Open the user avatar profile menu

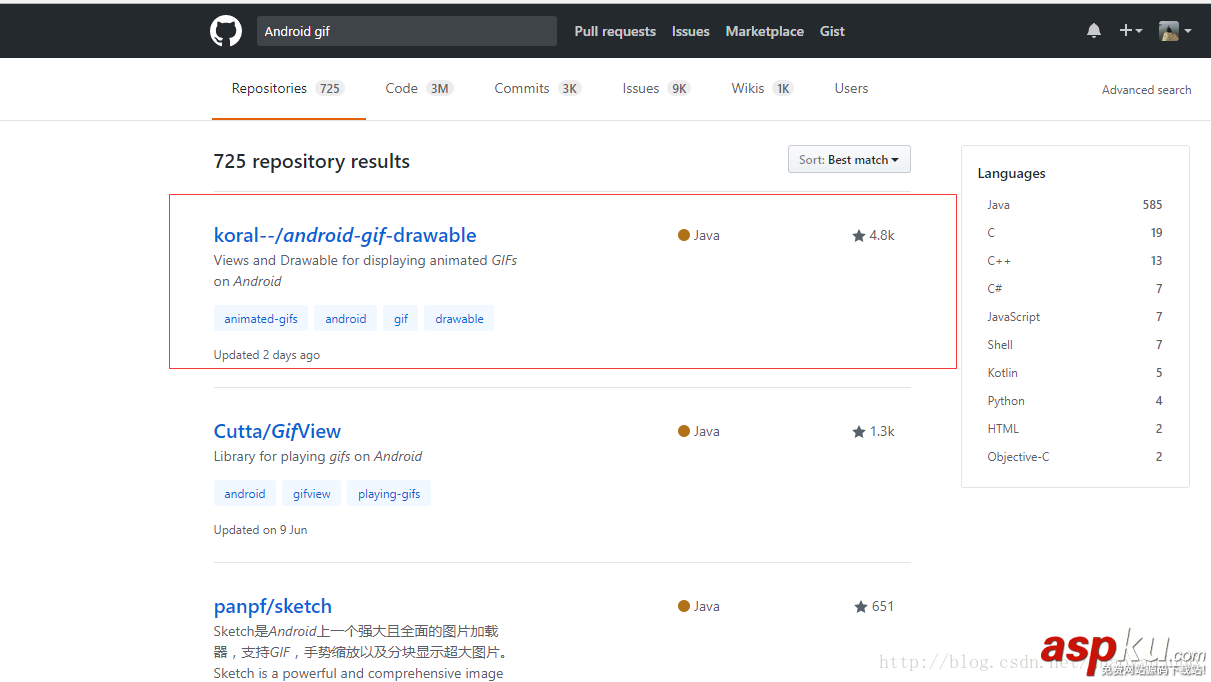pyautogui.click(x=1174, y=31)
